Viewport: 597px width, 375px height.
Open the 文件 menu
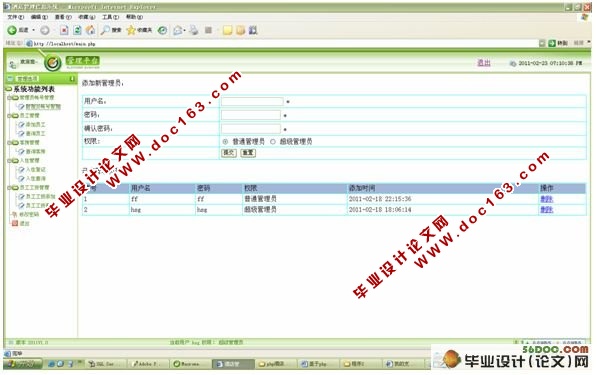pyautogui.click(x=15, y=17)
